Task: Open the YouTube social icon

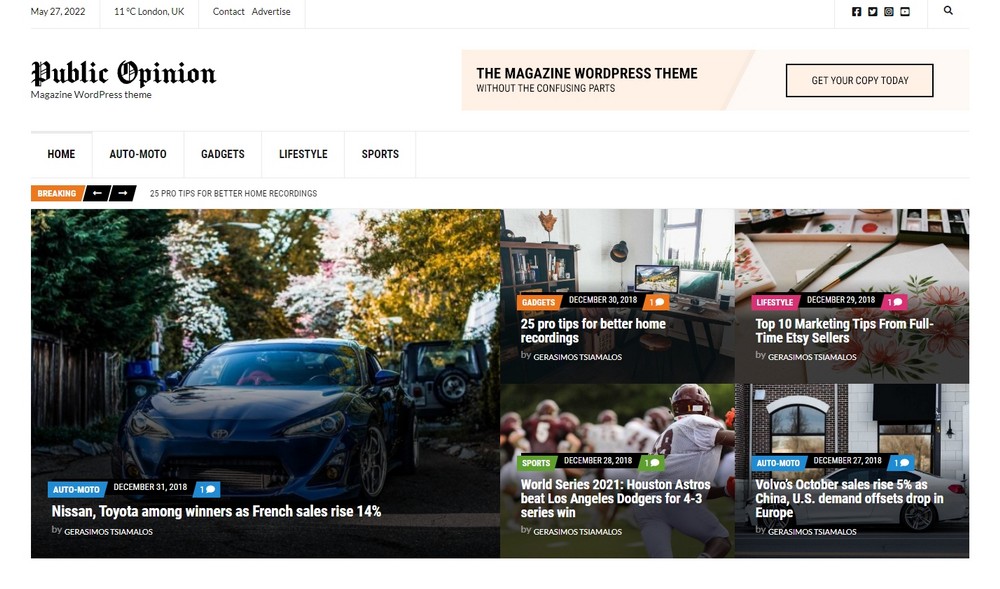Action: coord(905,12)
